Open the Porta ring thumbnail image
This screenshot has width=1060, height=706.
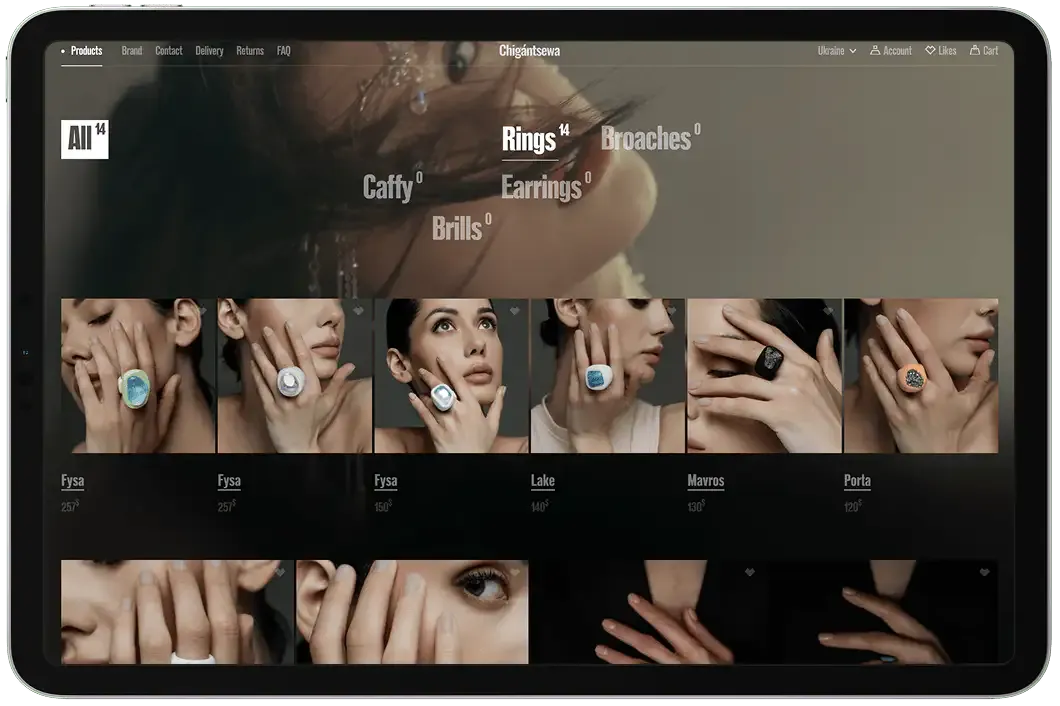pos(920,376)
